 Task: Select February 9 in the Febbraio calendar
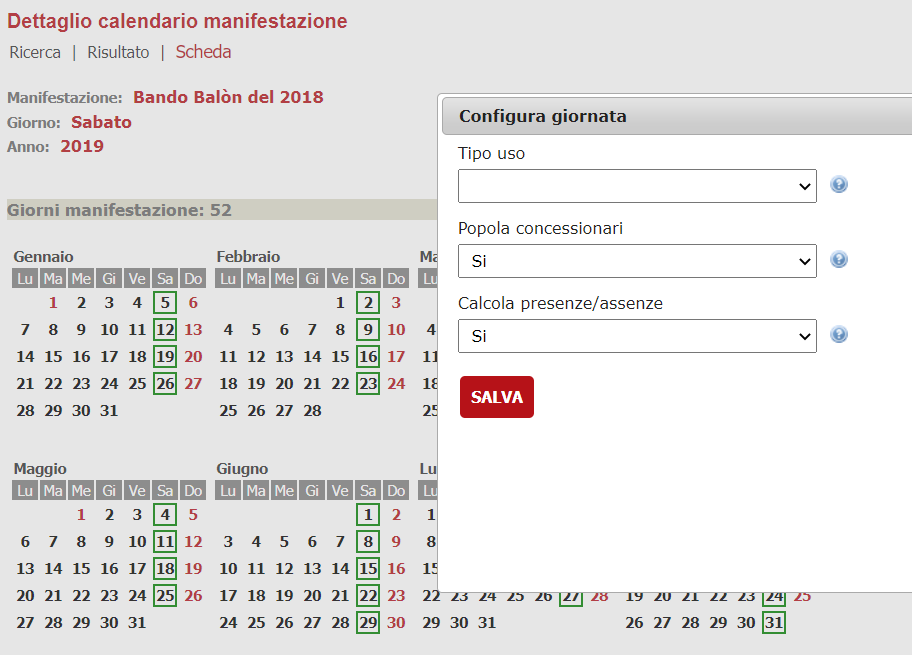pyautogui.click(x=367, y=330)
